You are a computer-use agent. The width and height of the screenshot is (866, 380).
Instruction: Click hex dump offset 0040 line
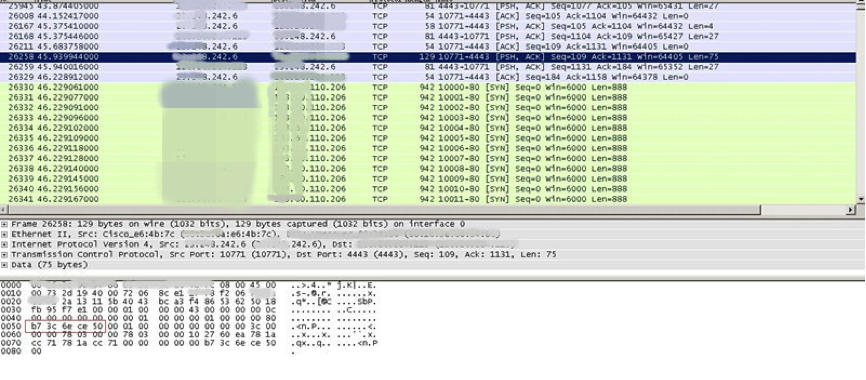188,318
